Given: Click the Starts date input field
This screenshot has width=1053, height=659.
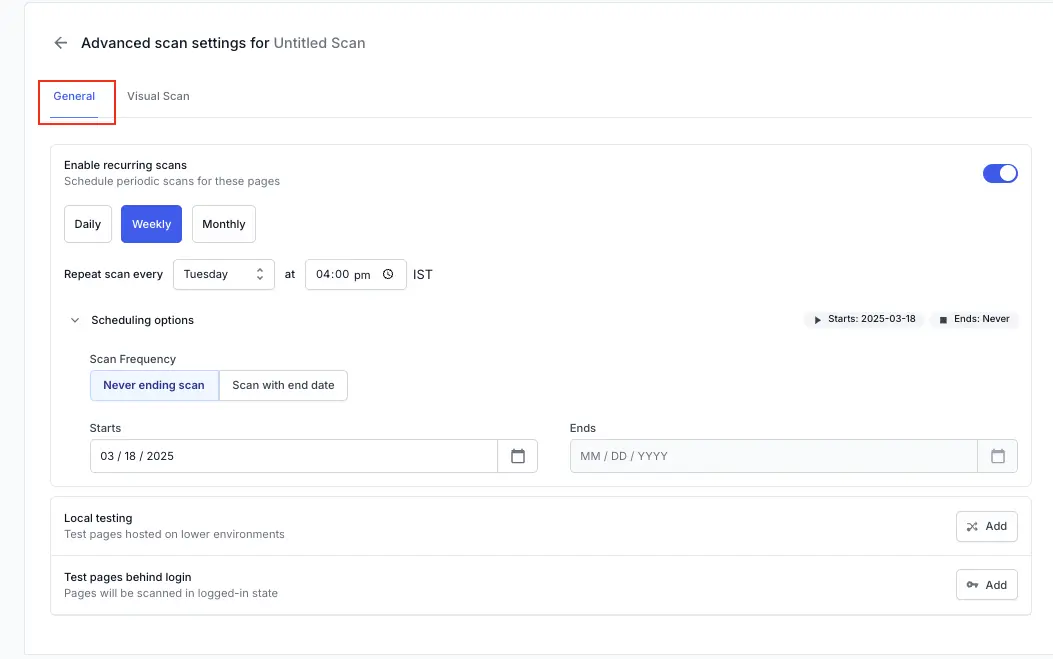Looking at the screenshot, I should 293,456.
